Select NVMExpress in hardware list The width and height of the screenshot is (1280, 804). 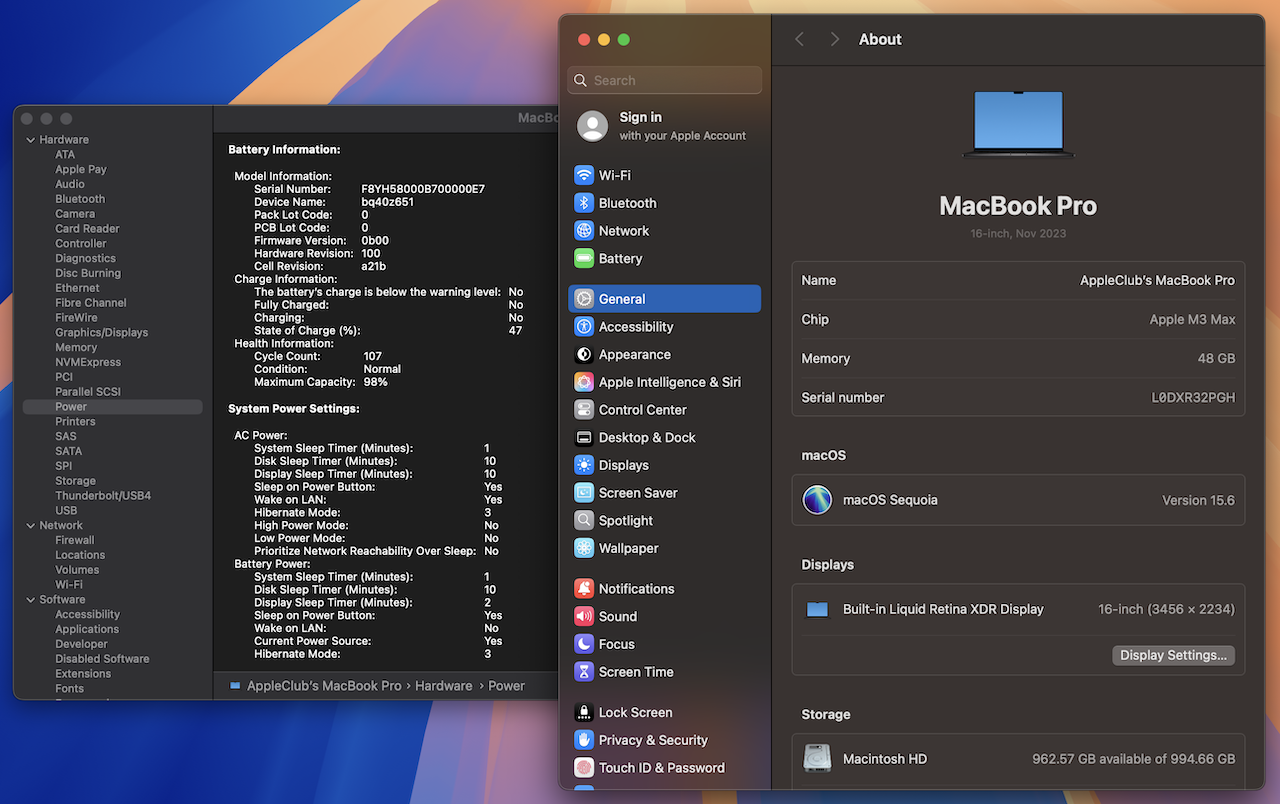[88, 362]
